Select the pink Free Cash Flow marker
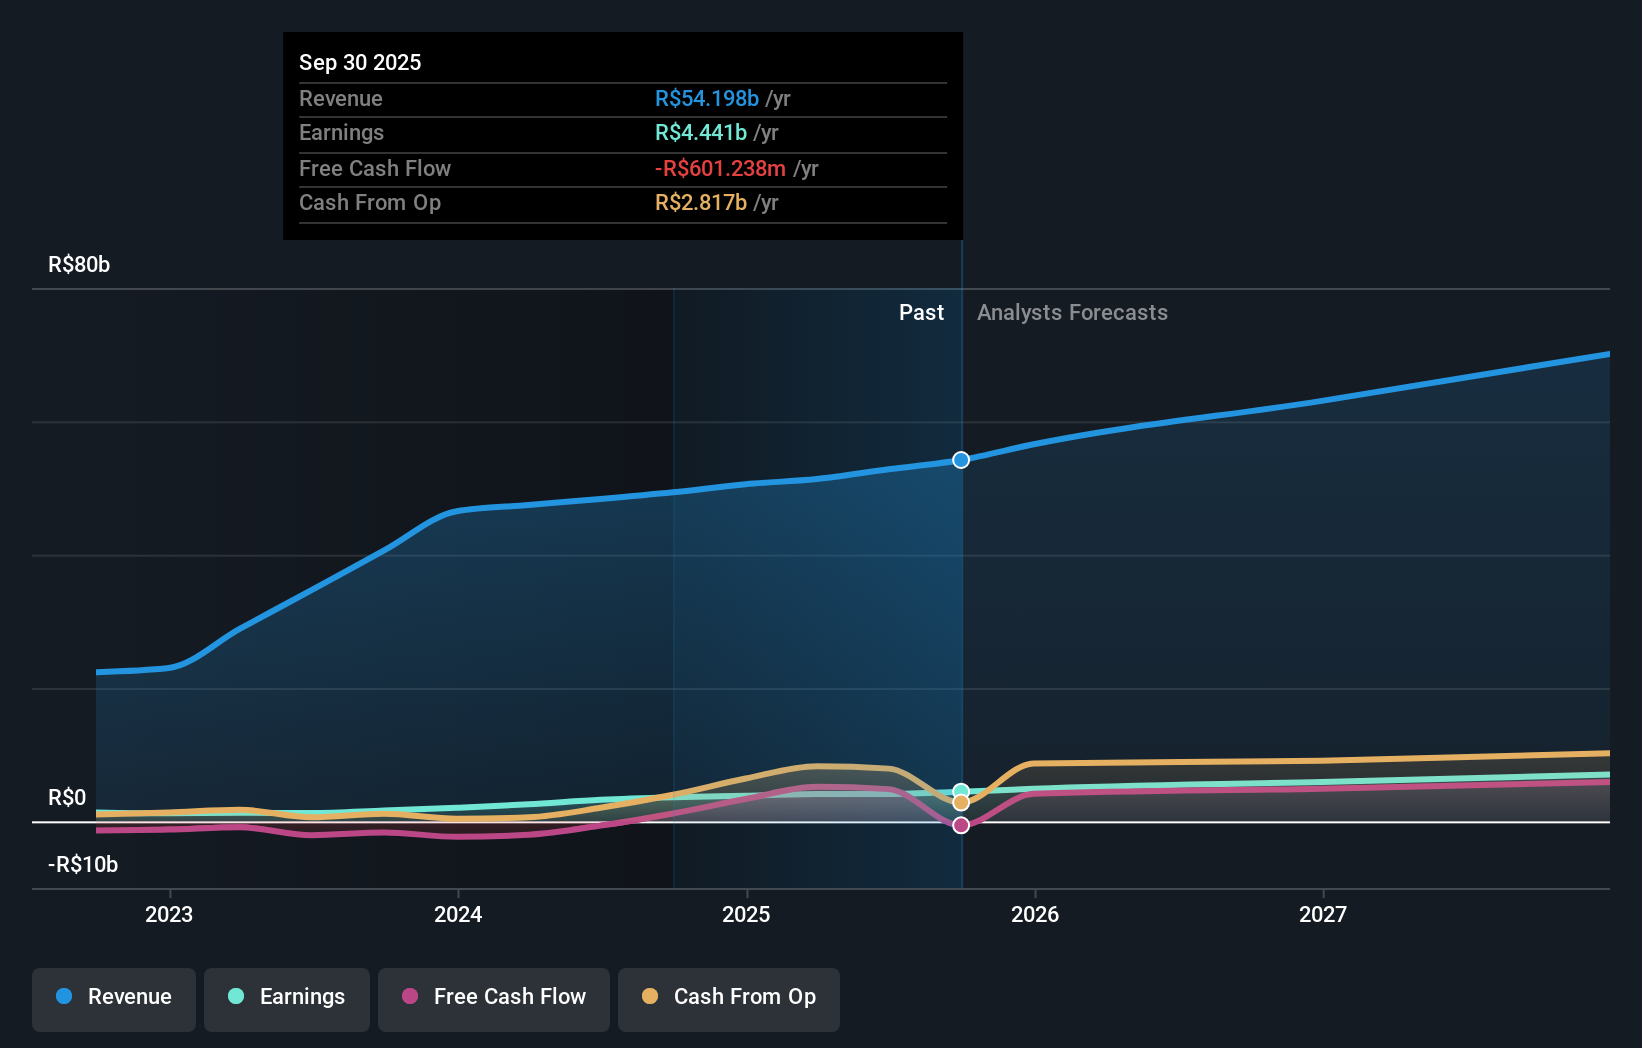1642x1048 pixels. pyautogui.click(x=961, y=824)
